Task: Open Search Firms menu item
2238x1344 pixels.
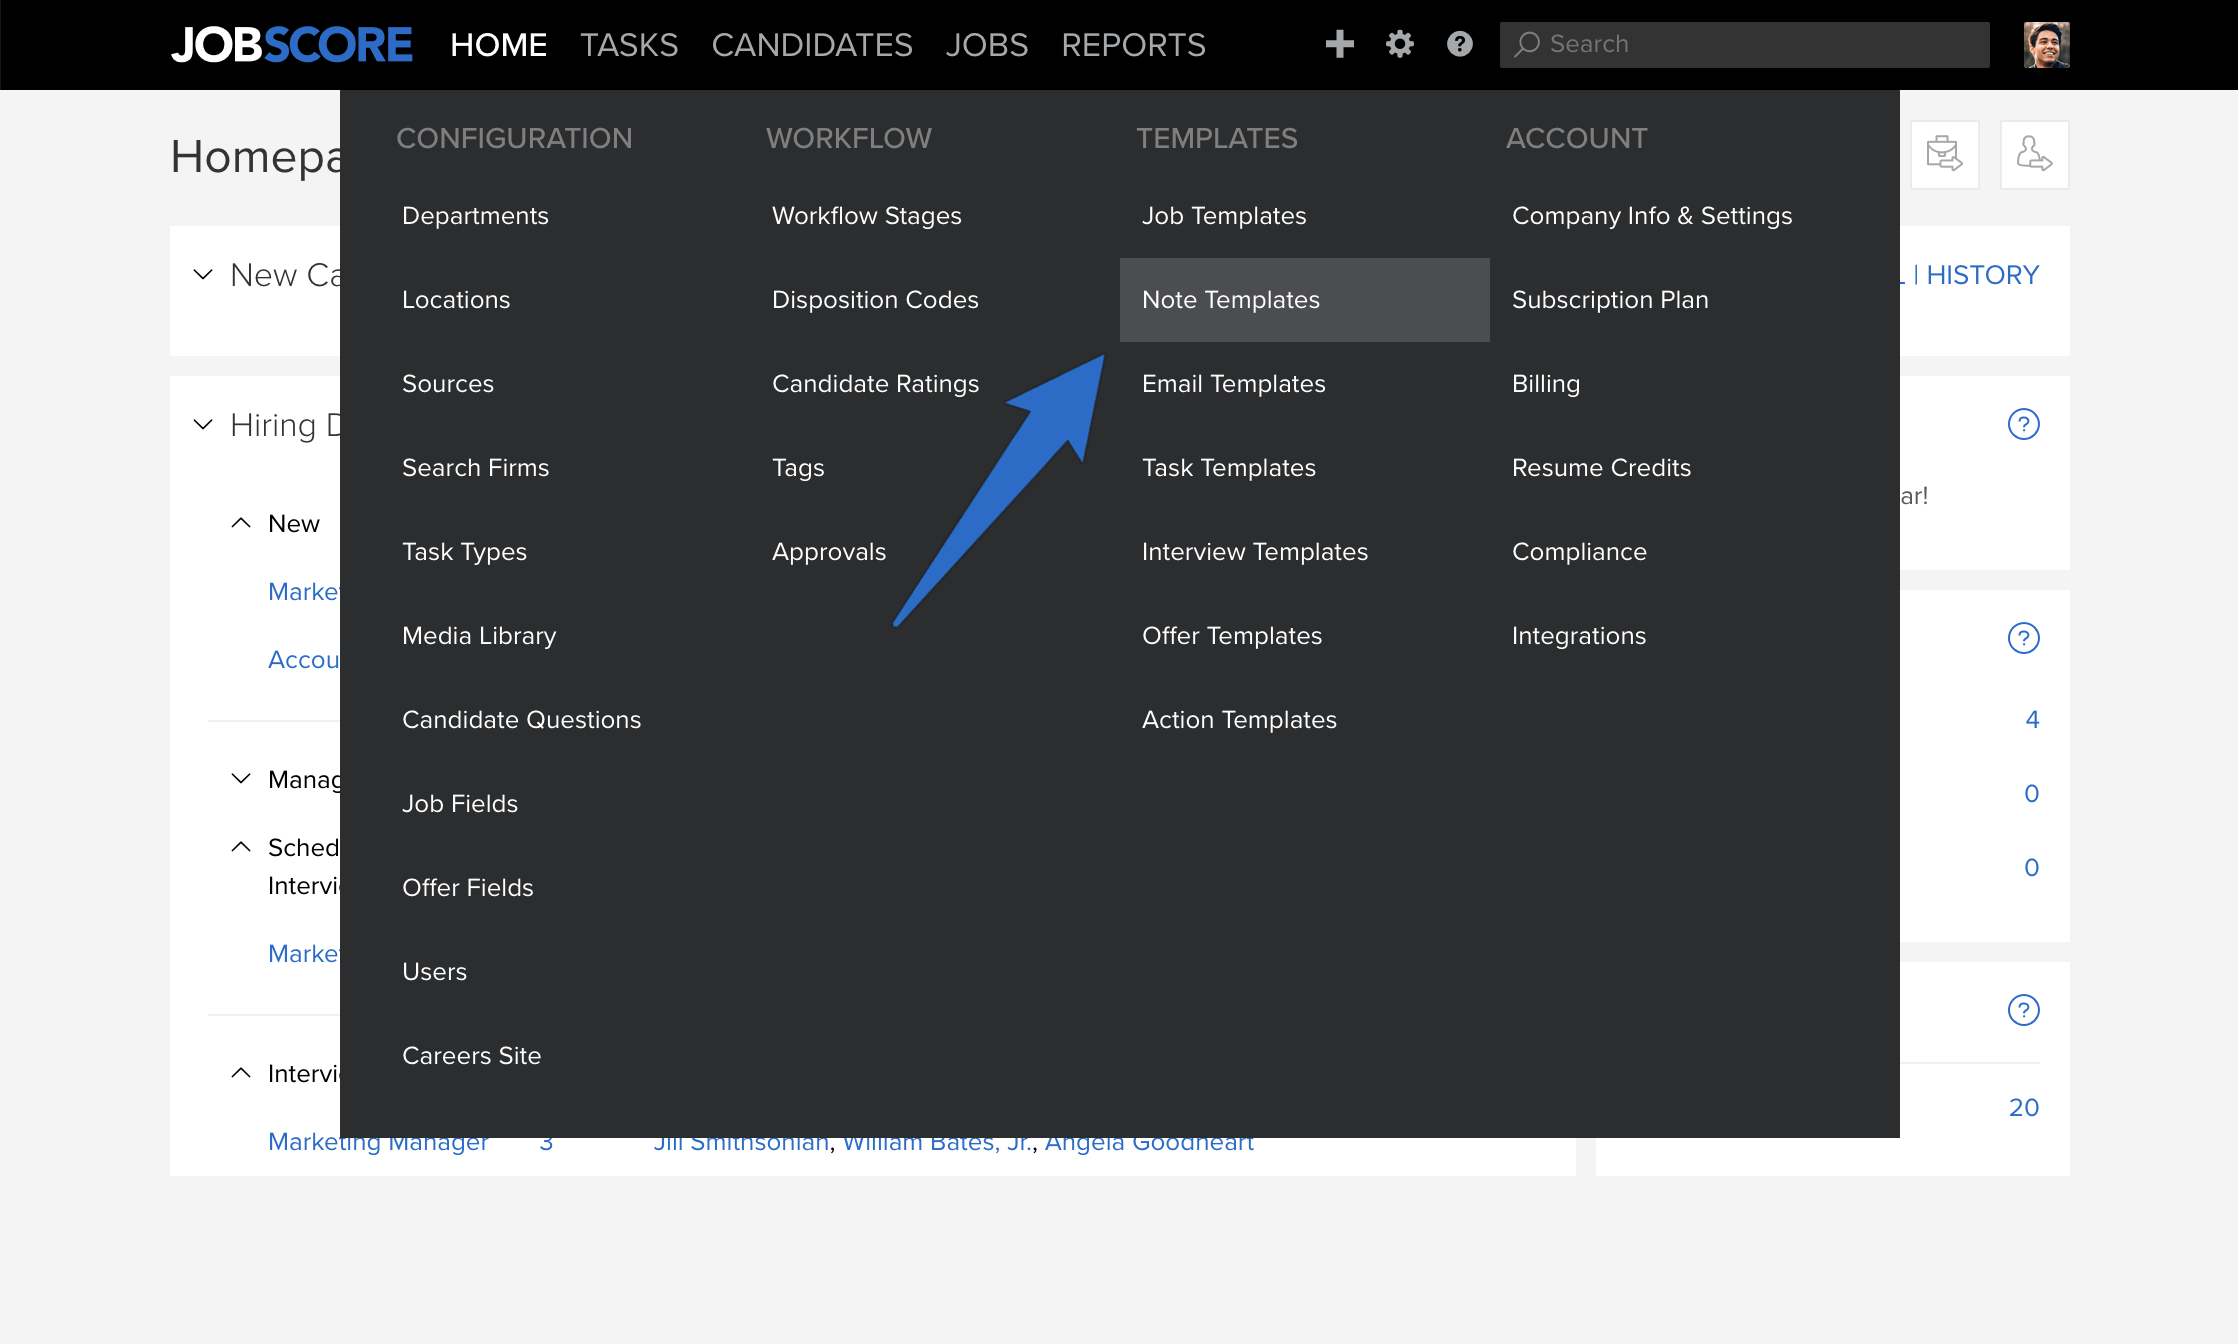Action: click(x=476, y=468)
